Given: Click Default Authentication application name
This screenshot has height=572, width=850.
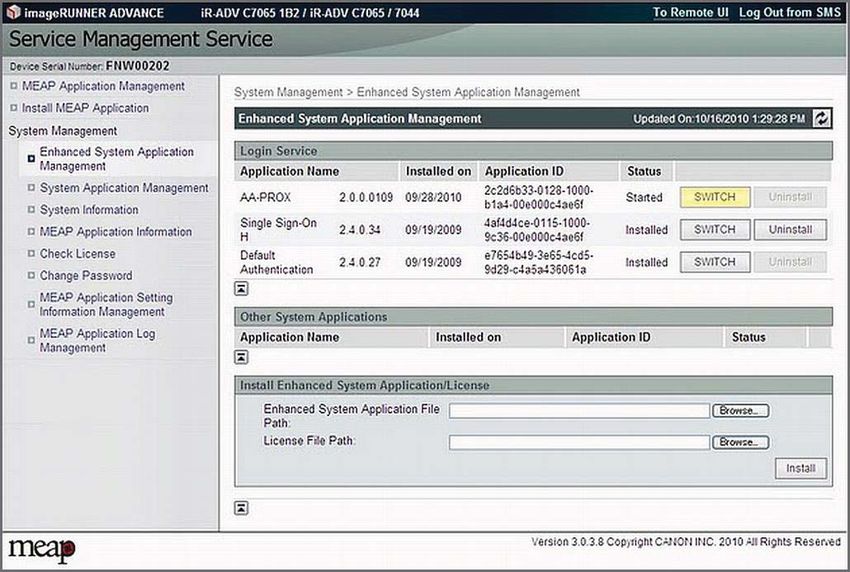Looking at the screenshot, I should coord(276,262).
